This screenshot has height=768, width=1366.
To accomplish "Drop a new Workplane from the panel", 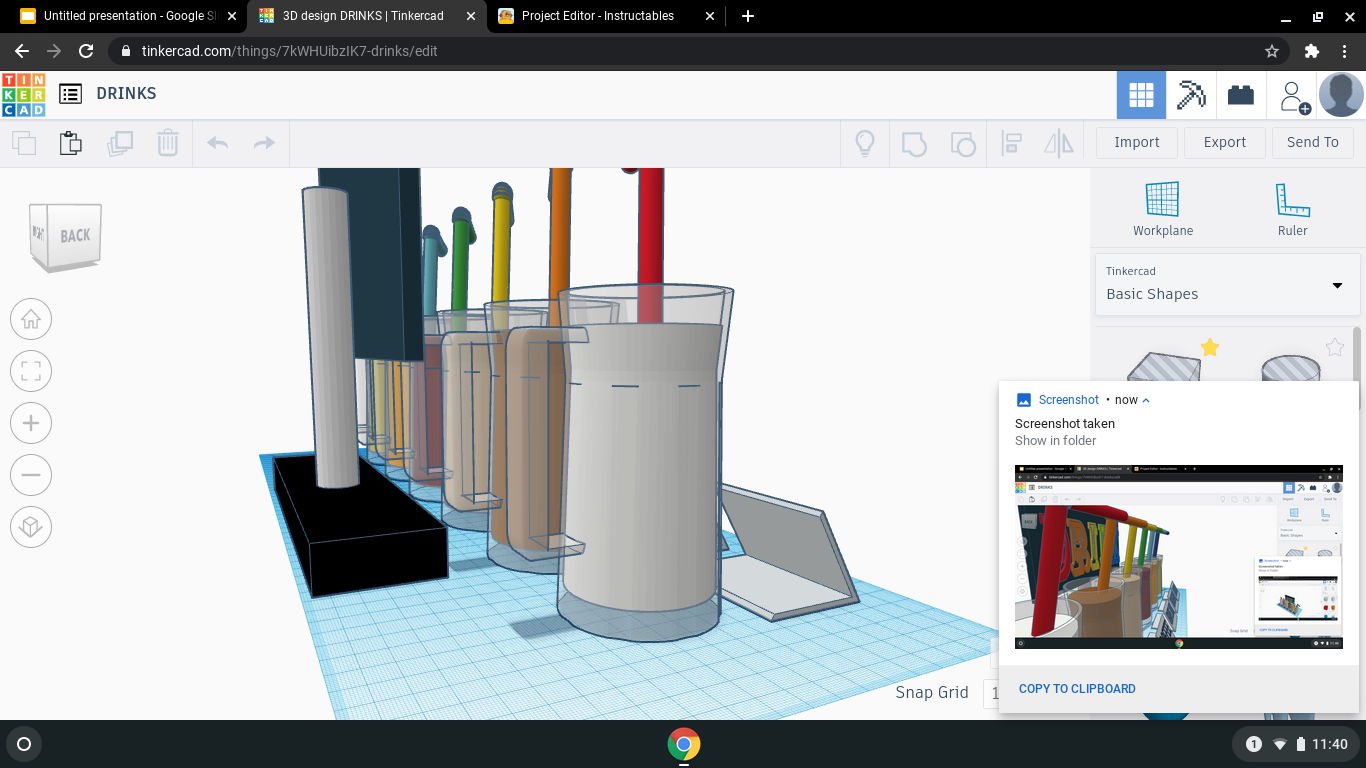I will (x=1162, y=207).
